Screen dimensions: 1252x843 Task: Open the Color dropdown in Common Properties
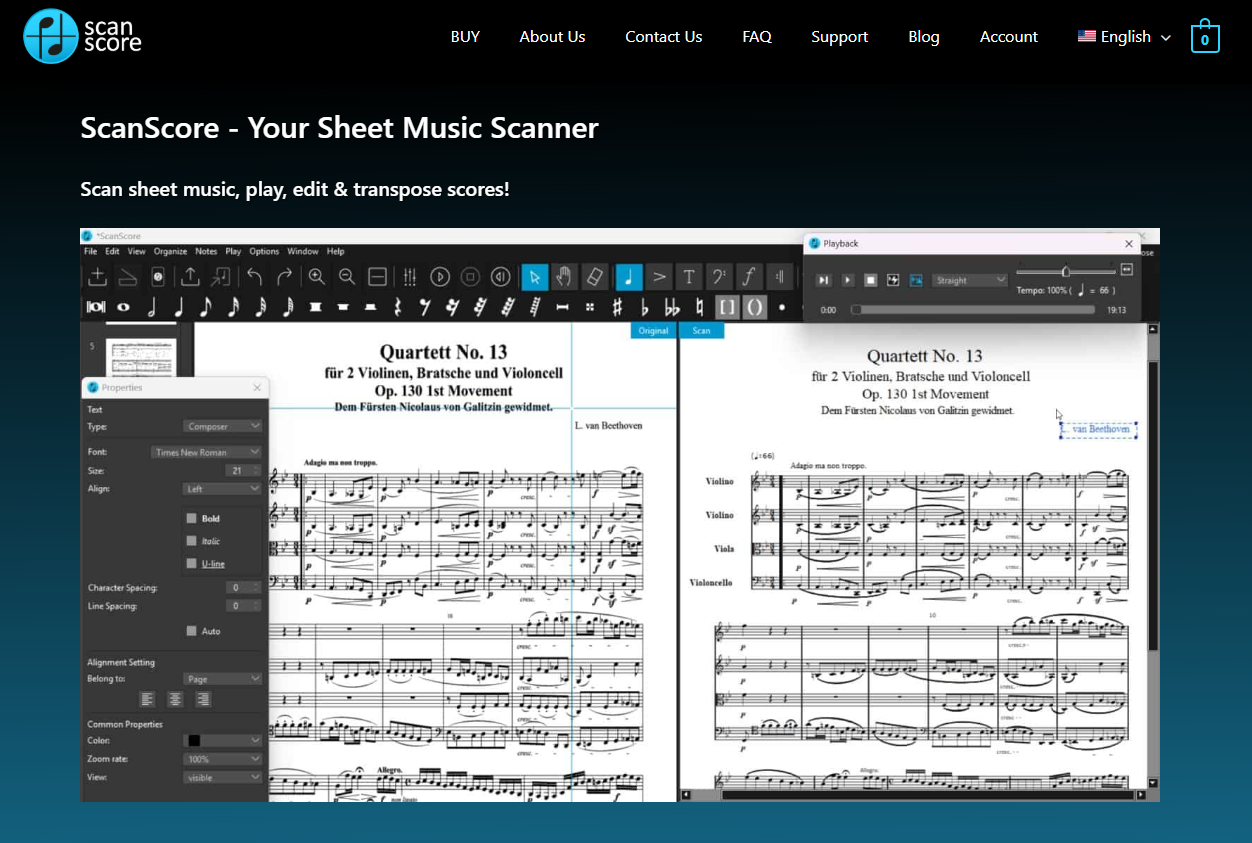click(222, 740)
